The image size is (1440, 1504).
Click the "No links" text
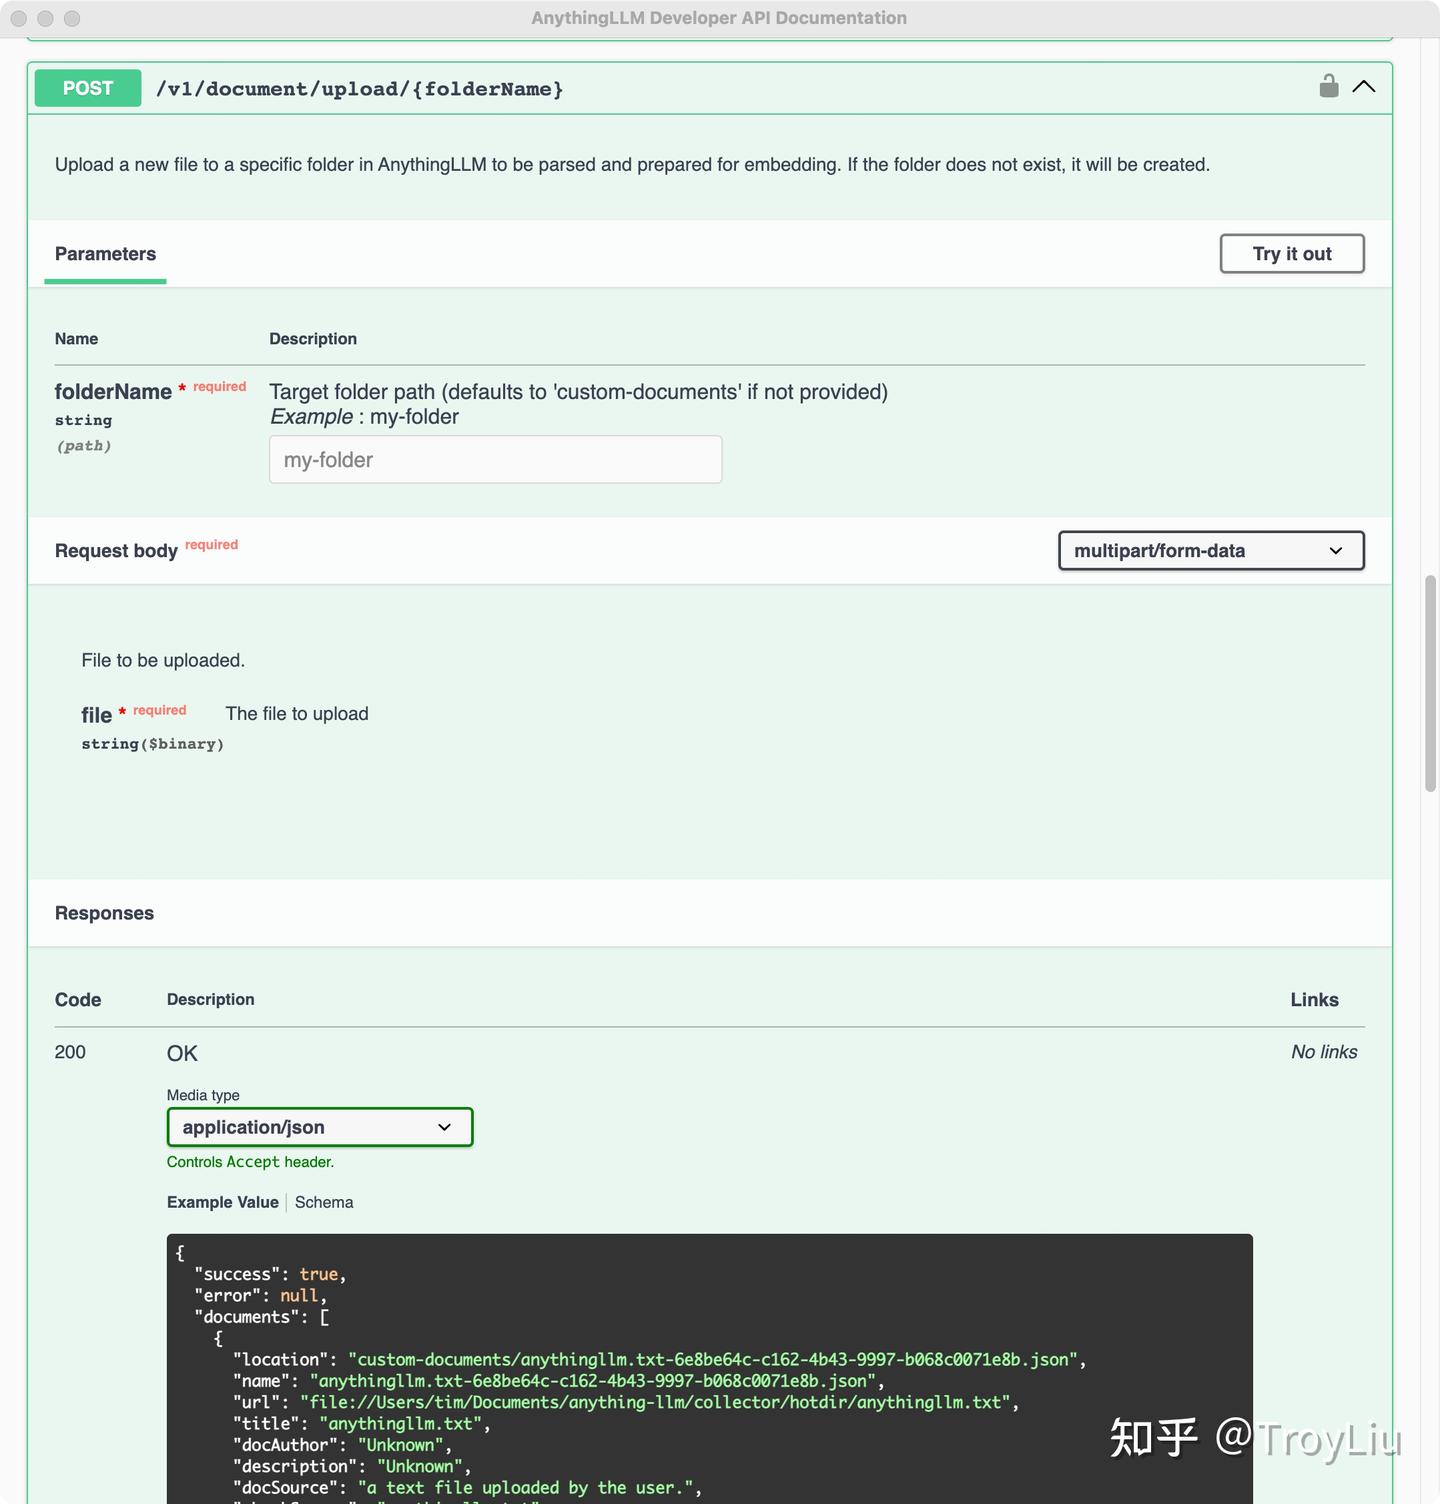(1324, 1052)
